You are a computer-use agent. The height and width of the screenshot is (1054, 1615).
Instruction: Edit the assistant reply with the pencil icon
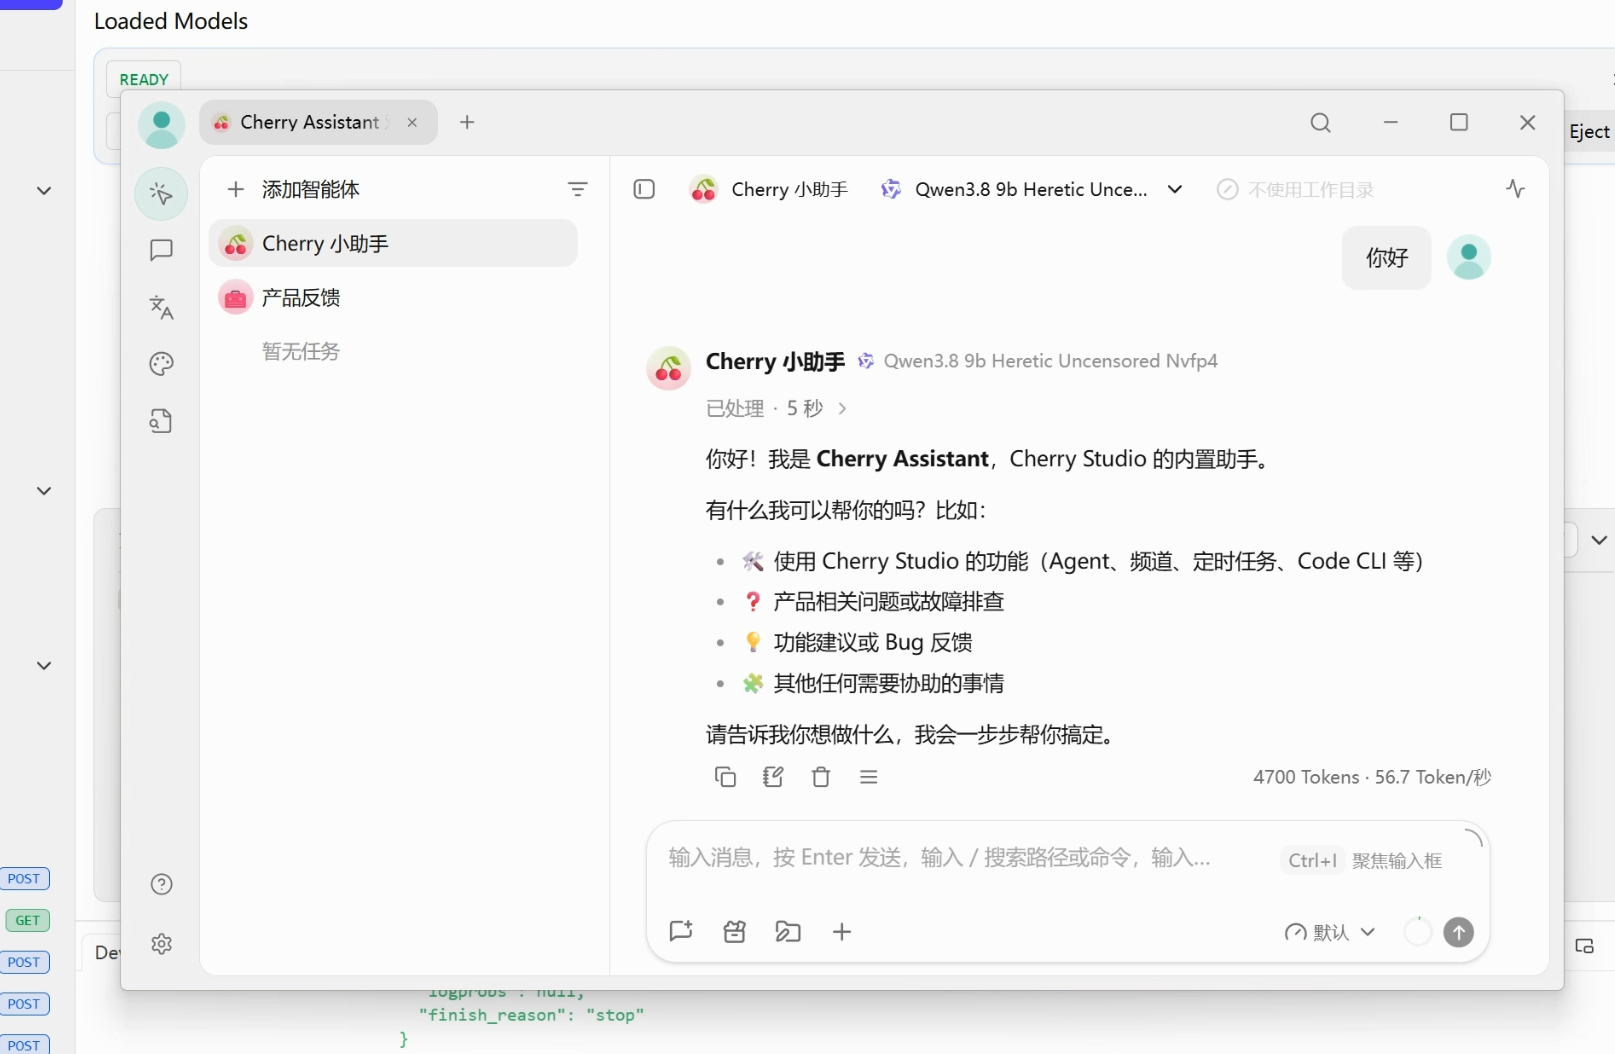coord(773,777)
